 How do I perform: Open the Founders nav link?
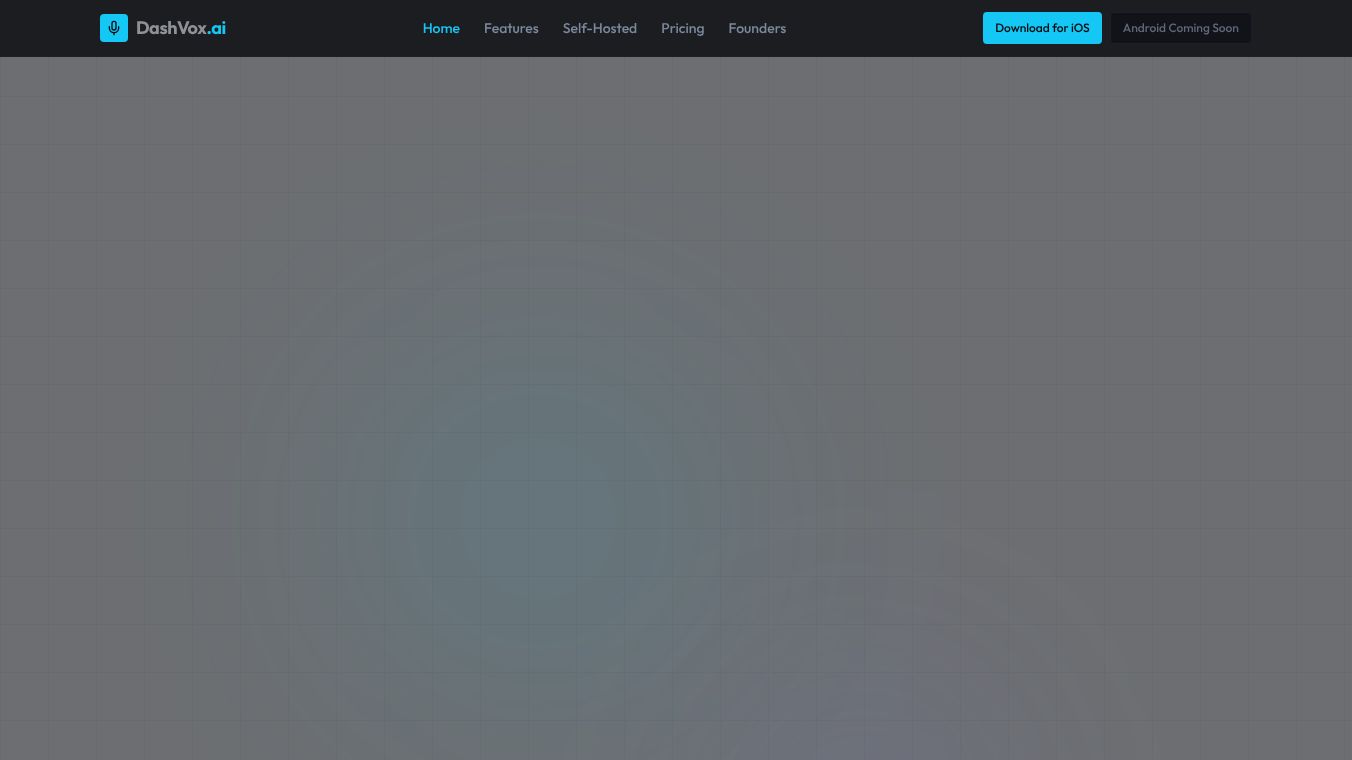click(757, 28)
